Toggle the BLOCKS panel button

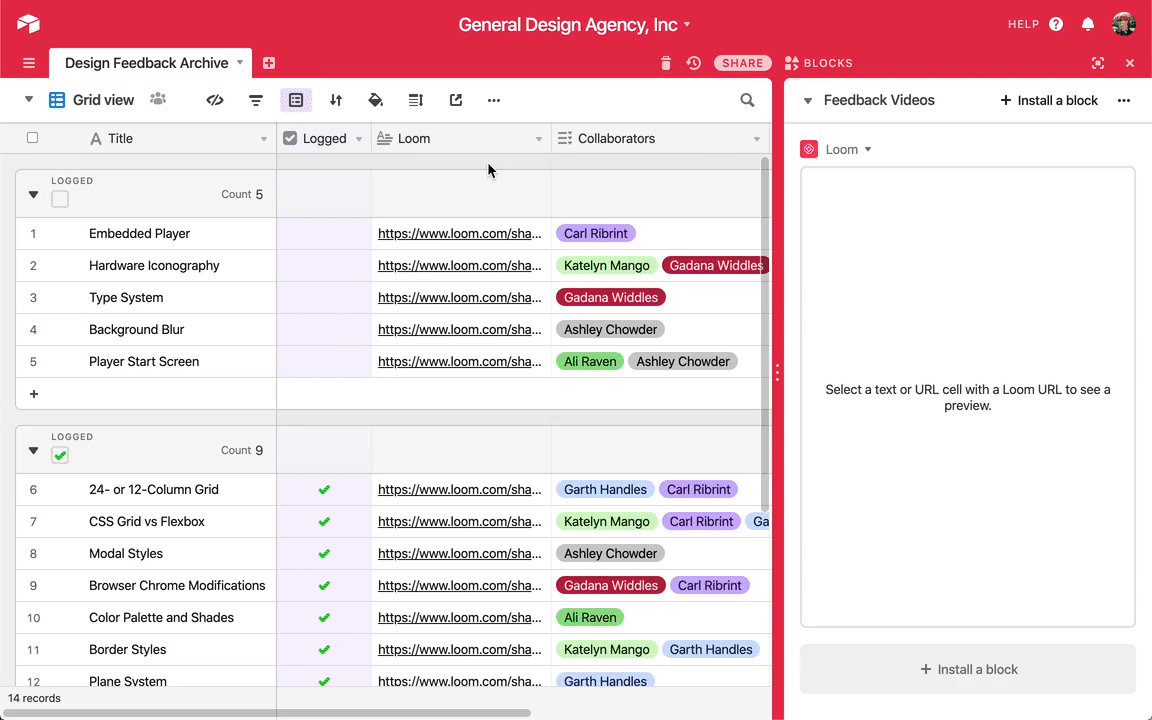pos(818,63)
